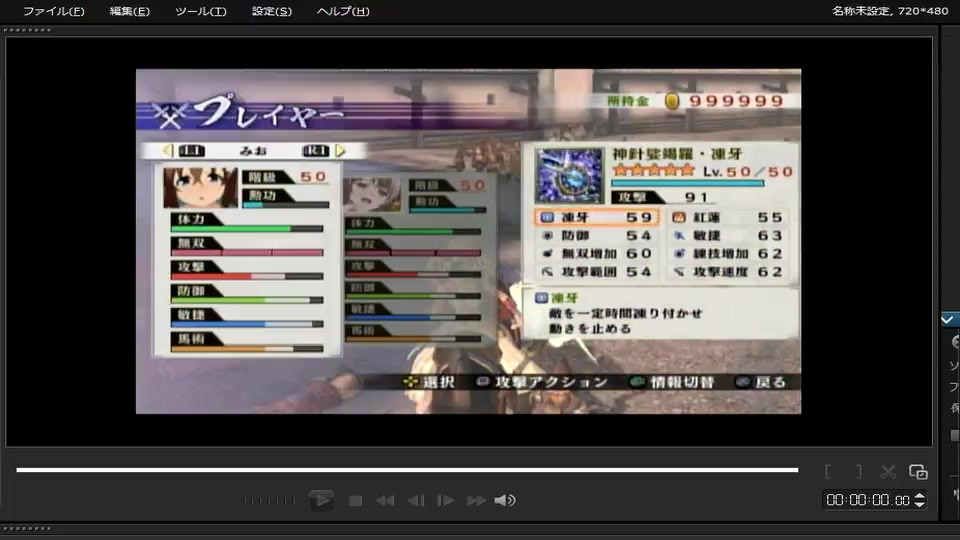960x540 pixels.
Task: Click the jog wheel tick strip
Action: tap(269, 501)
